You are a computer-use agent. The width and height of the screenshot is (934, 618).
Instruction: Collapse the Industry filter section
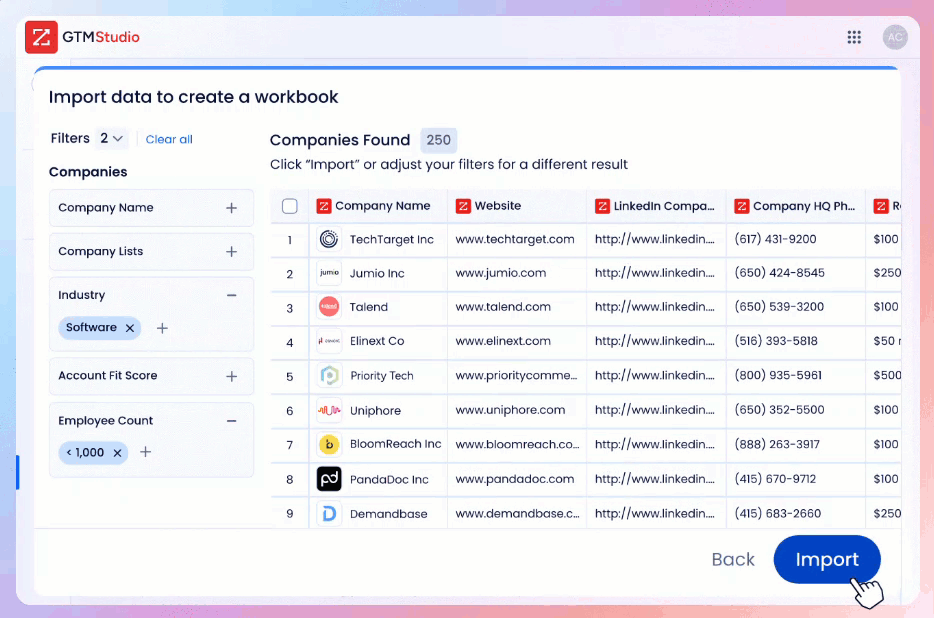pos(232,295)
